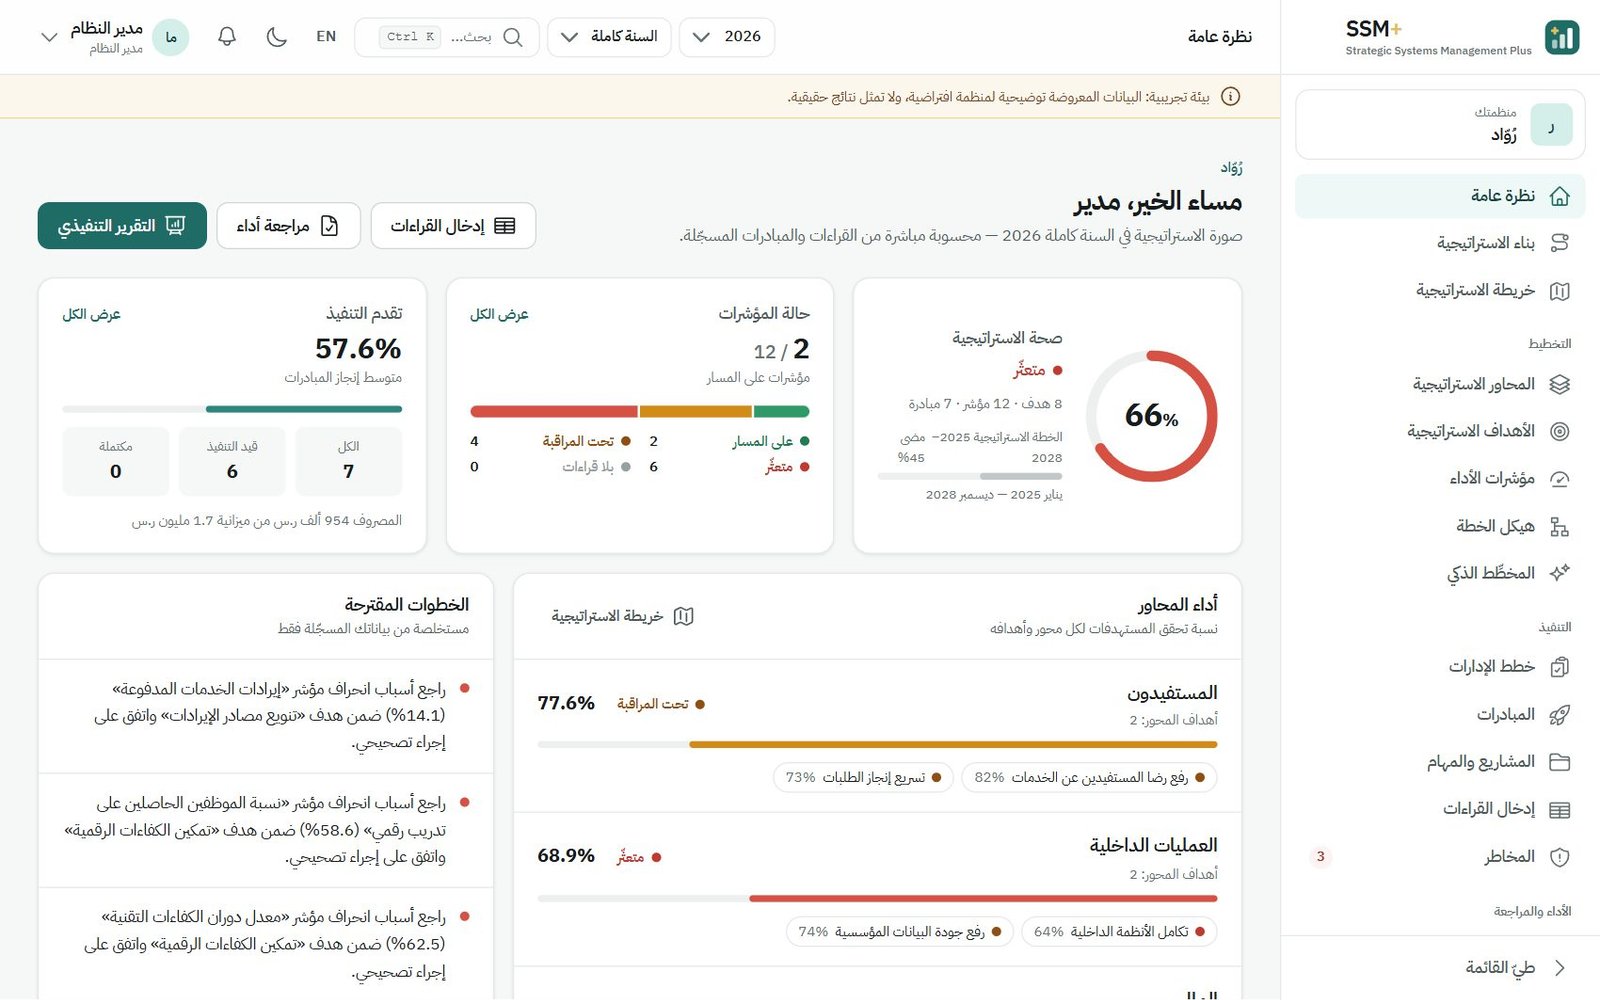Click the مراجعة أداء button
This screenshot has width=1600, height=1000.
288,226
